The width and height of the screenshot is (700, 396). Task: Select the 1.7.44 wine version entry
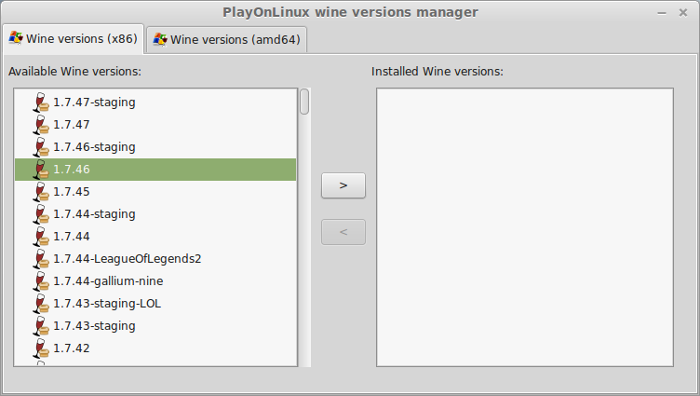coord(155,236)
